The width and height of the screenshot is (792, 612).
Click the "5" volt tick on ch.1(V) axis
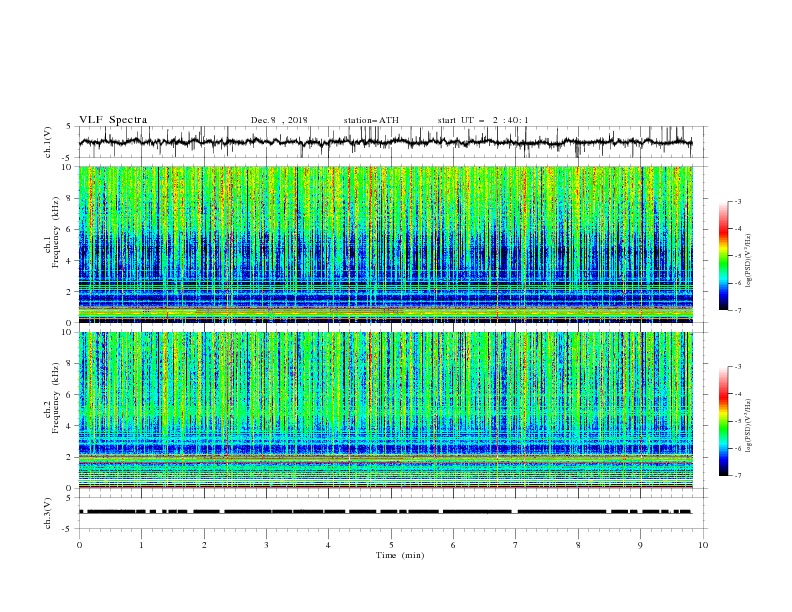coord(69,126)
